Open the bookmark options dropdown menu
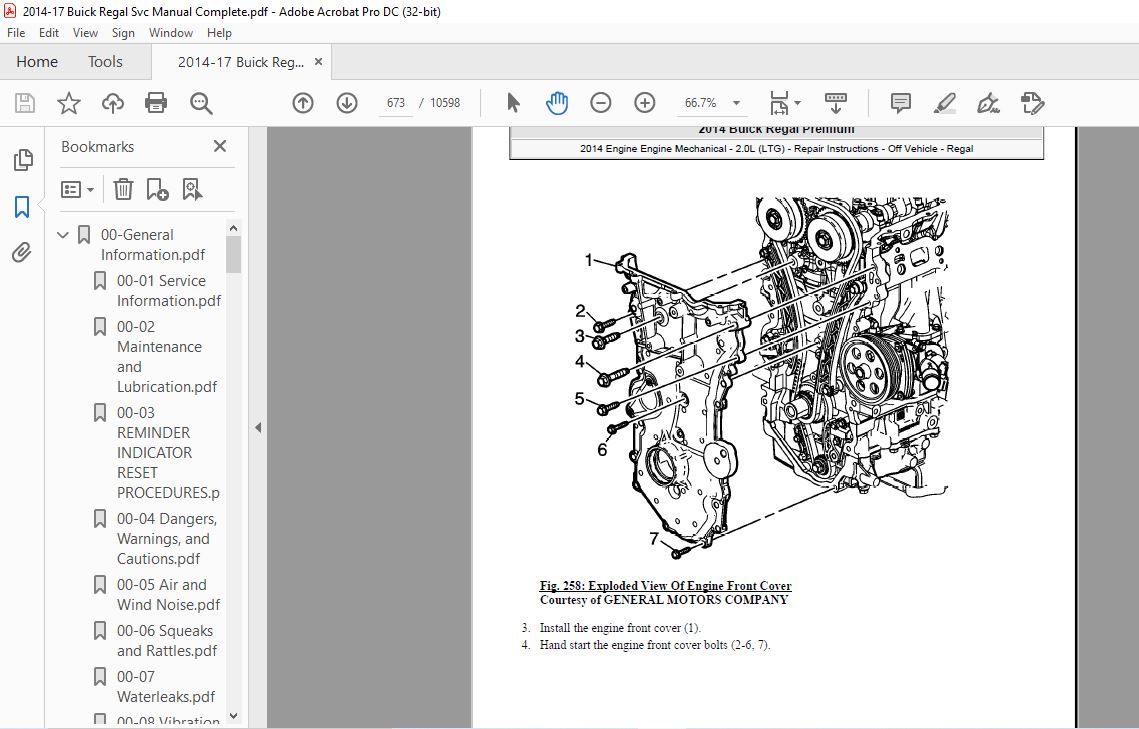The width and height of the screenshot is (1139, 729). [78, 190]
